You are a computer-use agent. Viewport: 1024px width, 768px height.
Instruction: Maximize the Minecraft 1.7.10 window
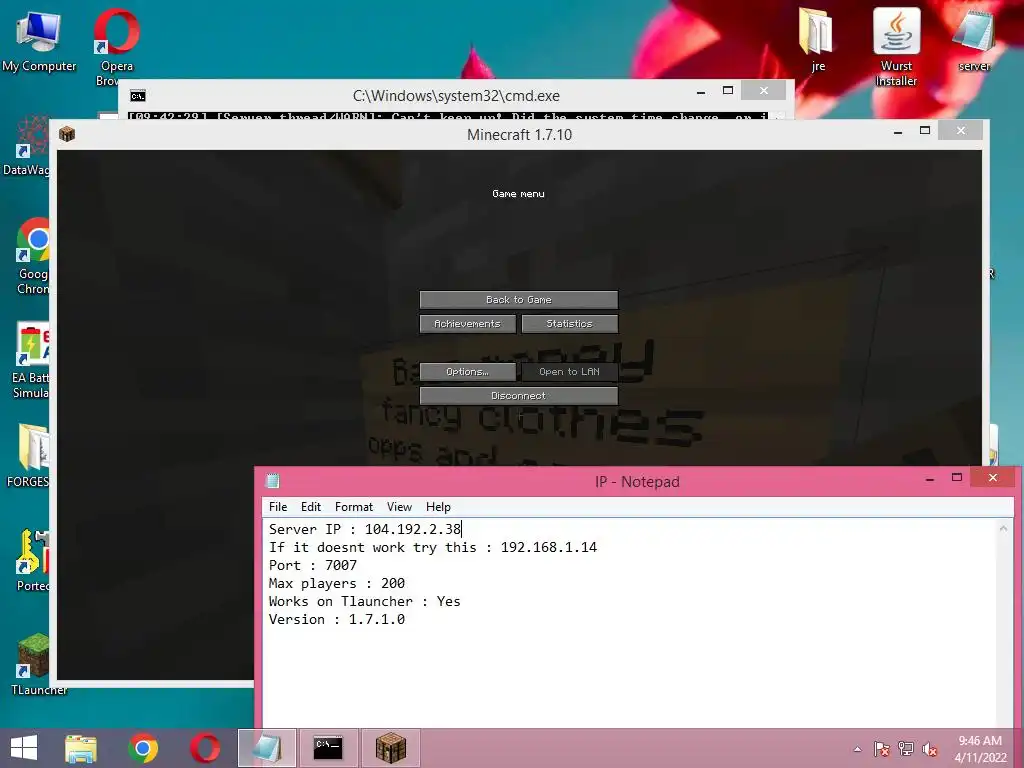point(925,131)
